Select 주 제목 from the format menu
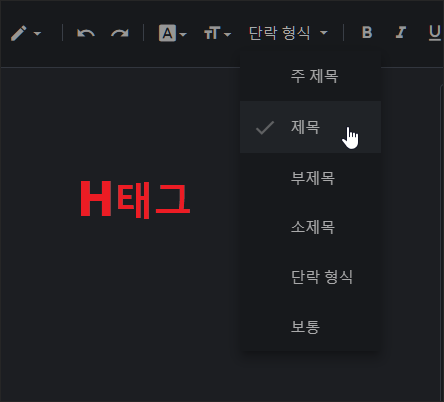 (310, 76)
